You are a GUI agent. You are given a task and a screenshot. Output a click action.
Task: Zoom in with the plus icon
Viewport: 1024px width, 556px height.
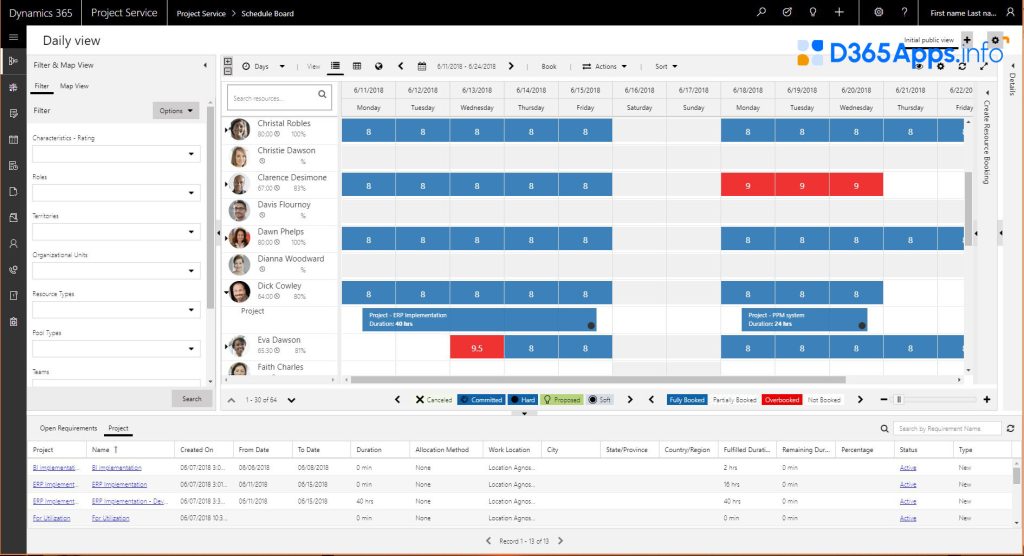click(987, 399)
